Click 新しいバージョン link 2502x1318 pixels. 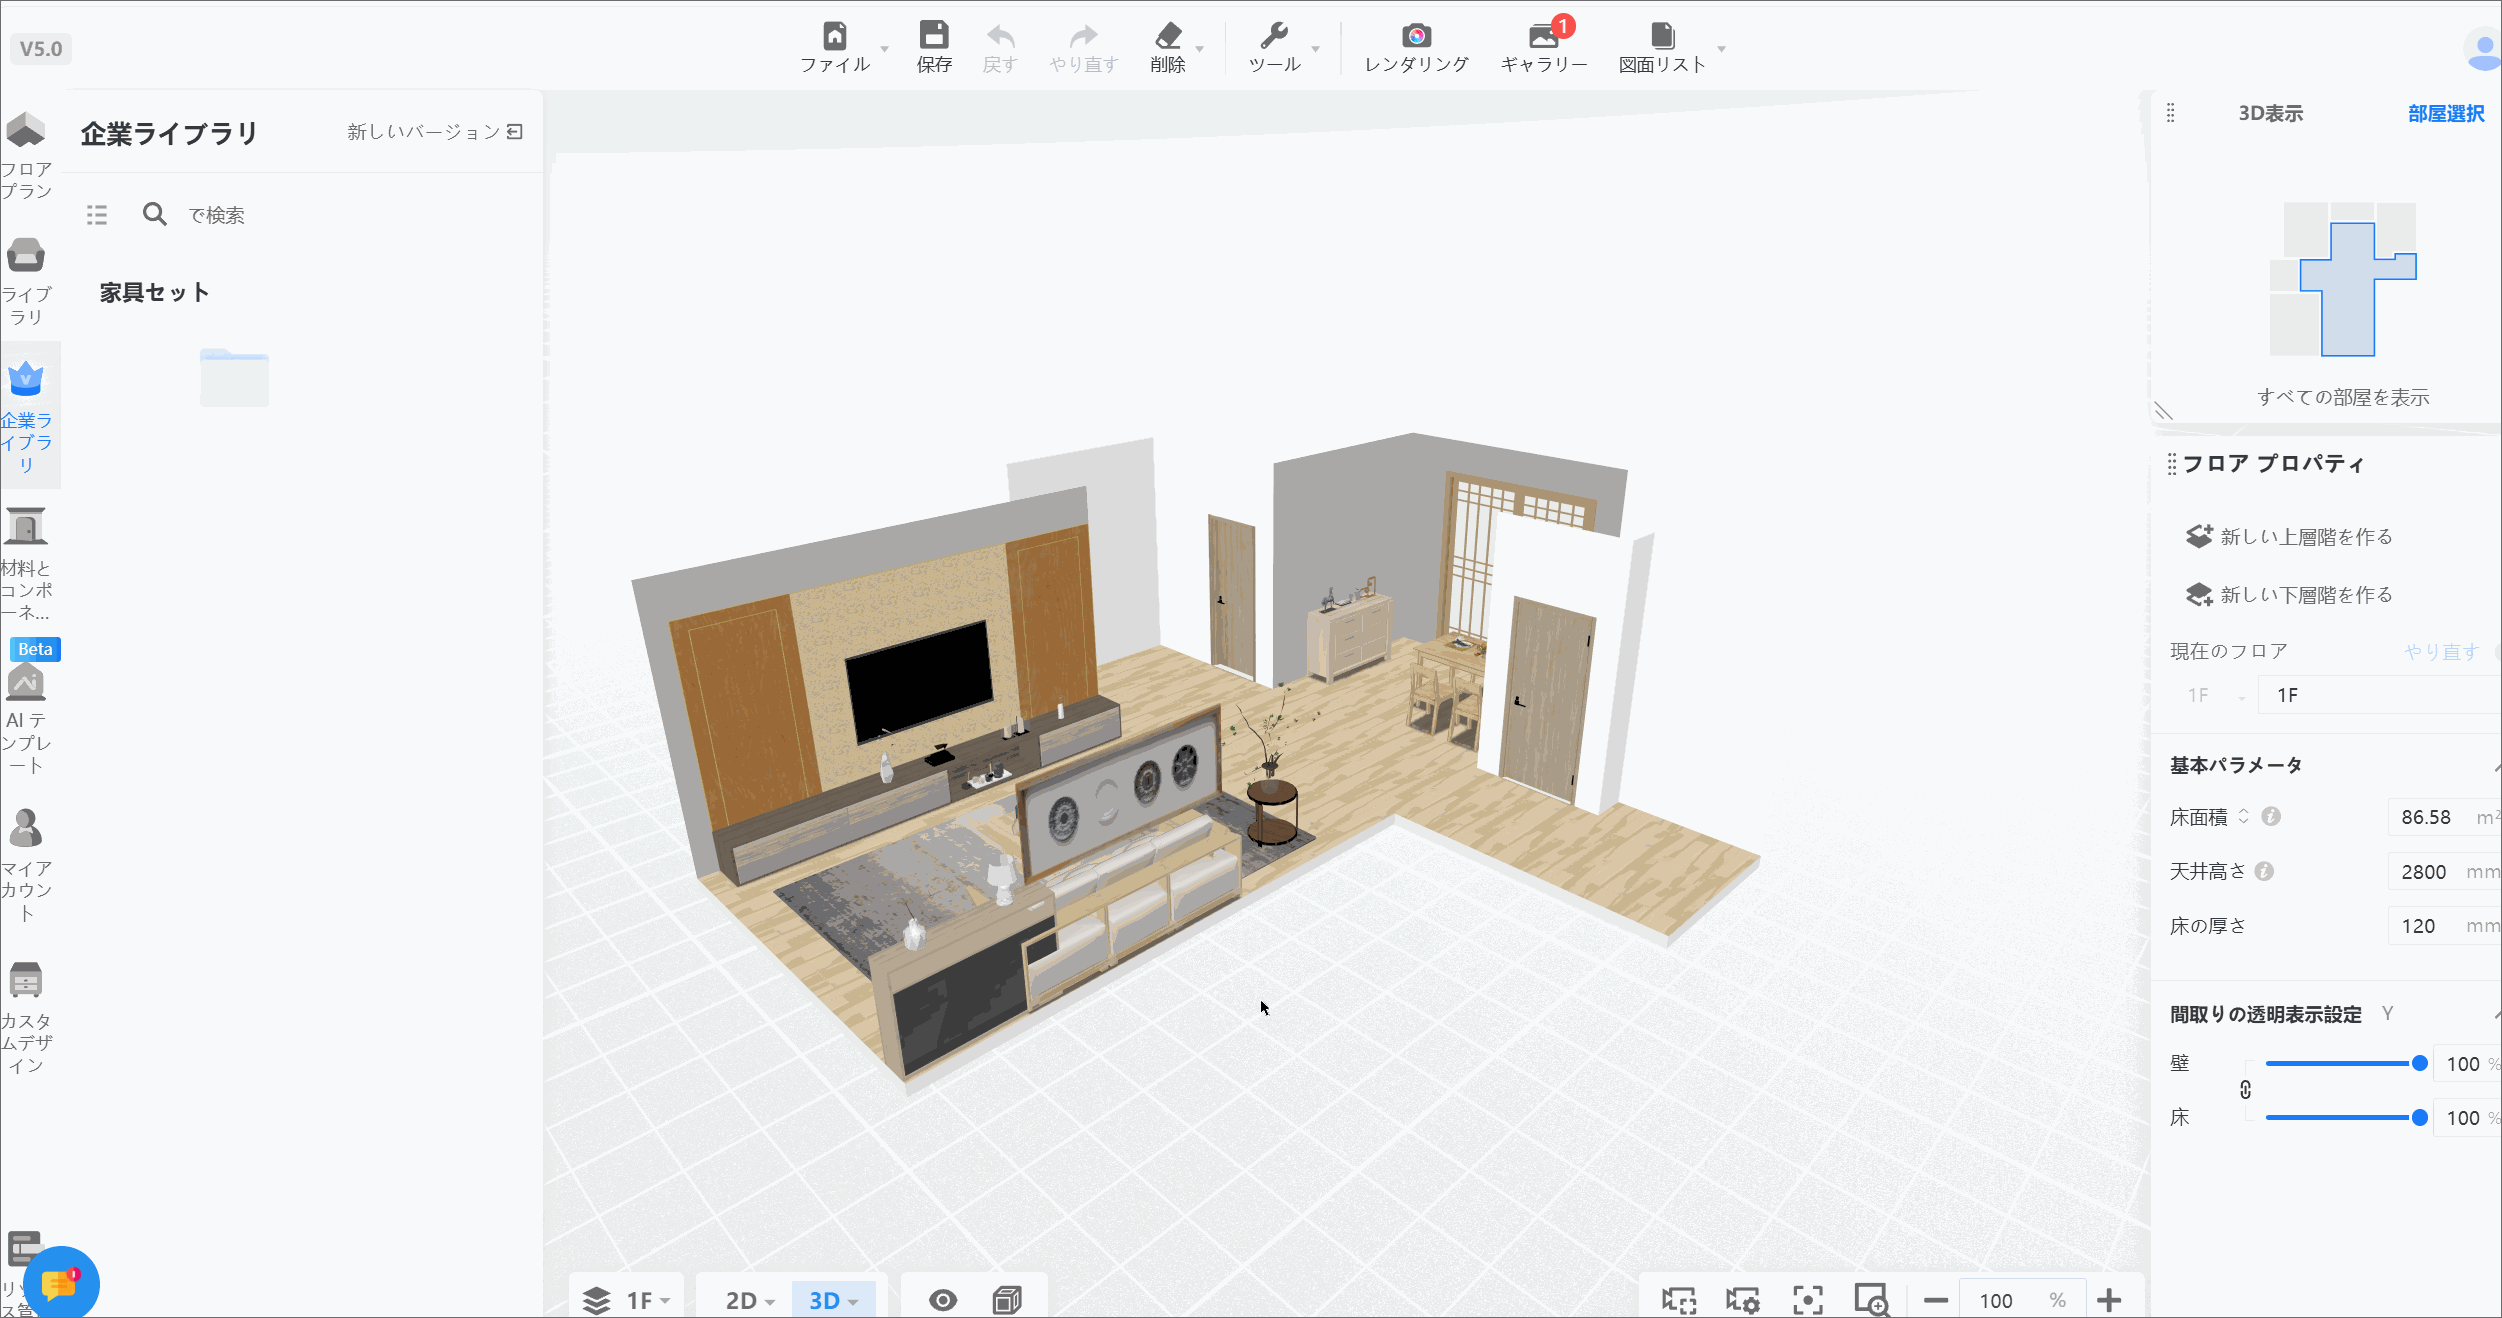coord(435,132)
